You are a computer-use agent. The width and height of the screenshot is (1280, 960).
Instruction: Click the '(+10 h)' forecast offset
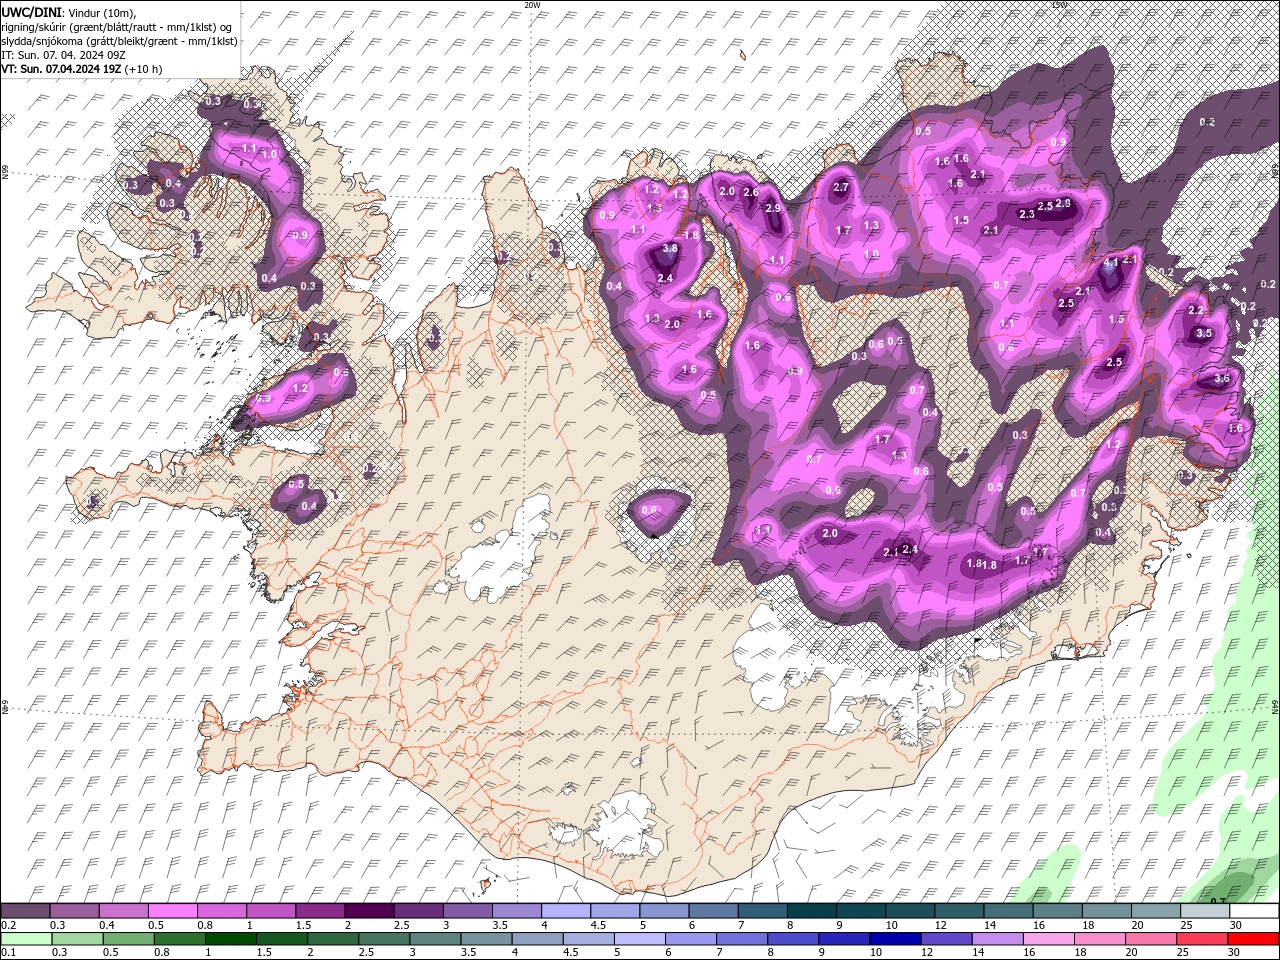click(x=145, y=69)
